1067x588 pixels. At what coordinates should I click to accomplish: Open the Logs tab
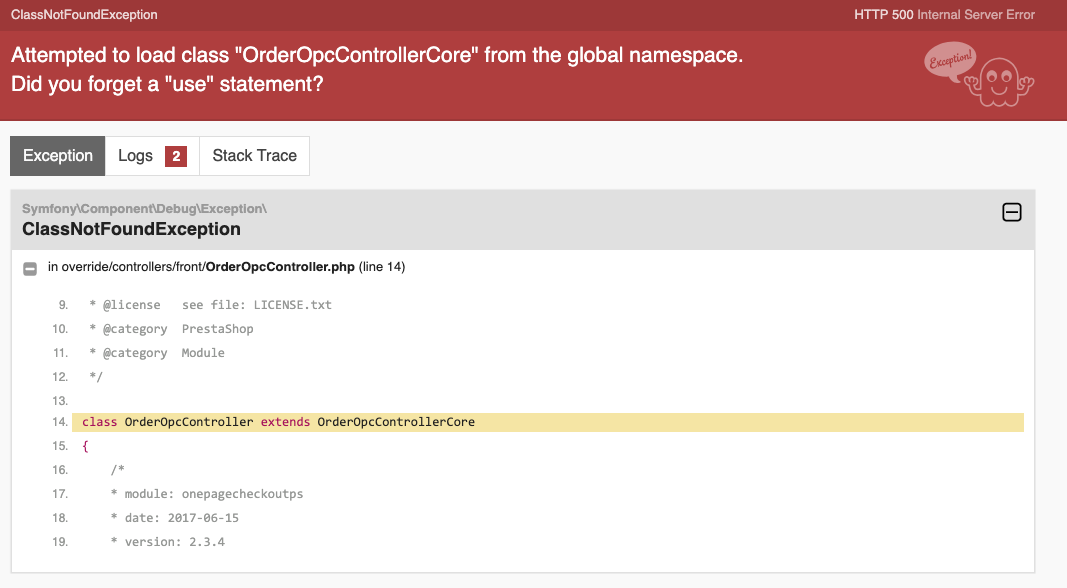pos(152,156)
